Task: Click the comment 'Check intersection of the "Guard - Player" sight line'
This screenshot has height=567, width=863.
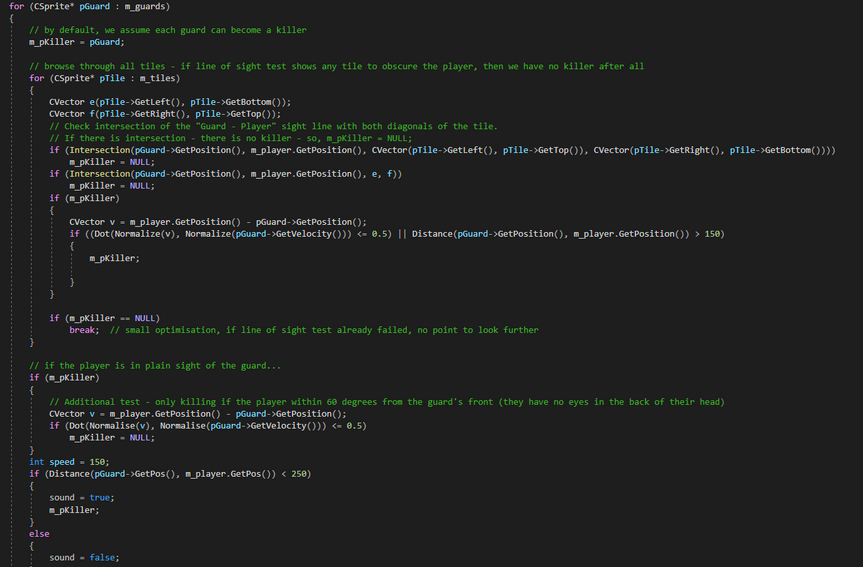Action: [x=273, y=126]
